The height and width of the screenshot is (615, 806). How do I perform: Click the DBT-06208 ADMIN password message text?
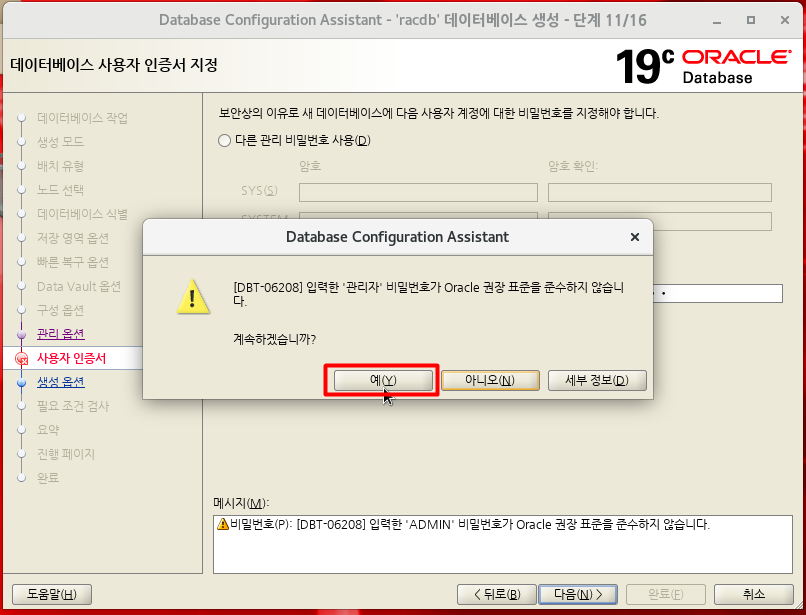[470, 524]
